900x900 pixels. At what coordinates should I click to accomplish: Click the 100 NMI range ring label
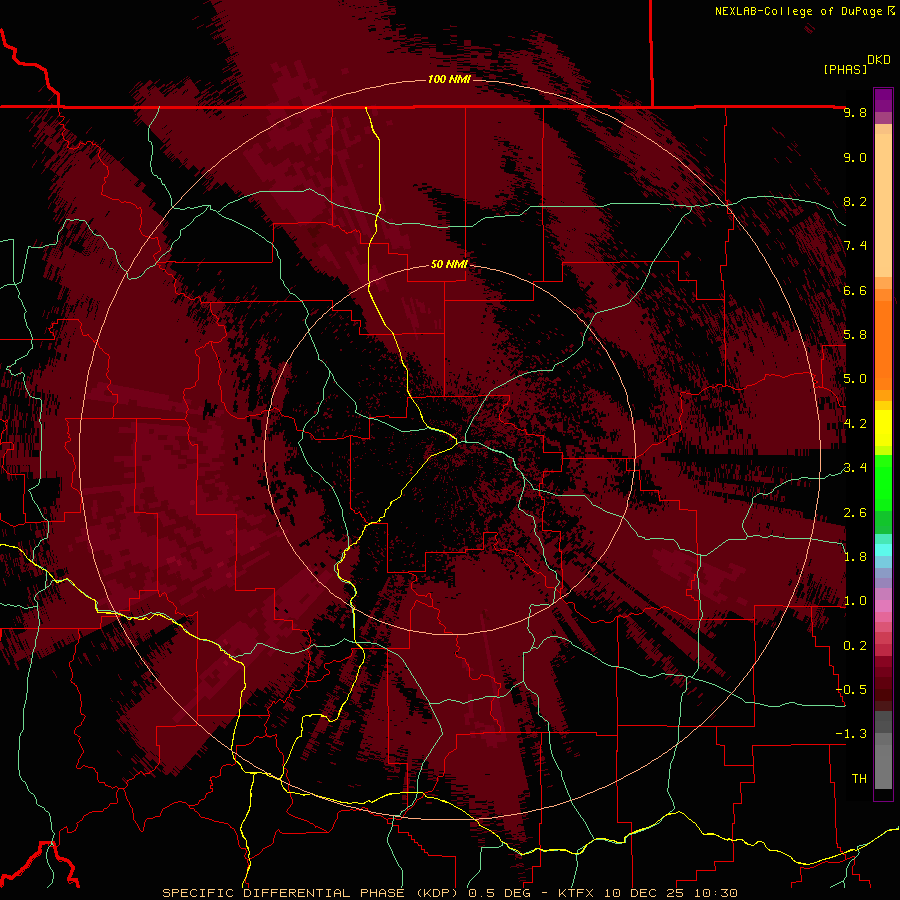click(x=449, y=79)
